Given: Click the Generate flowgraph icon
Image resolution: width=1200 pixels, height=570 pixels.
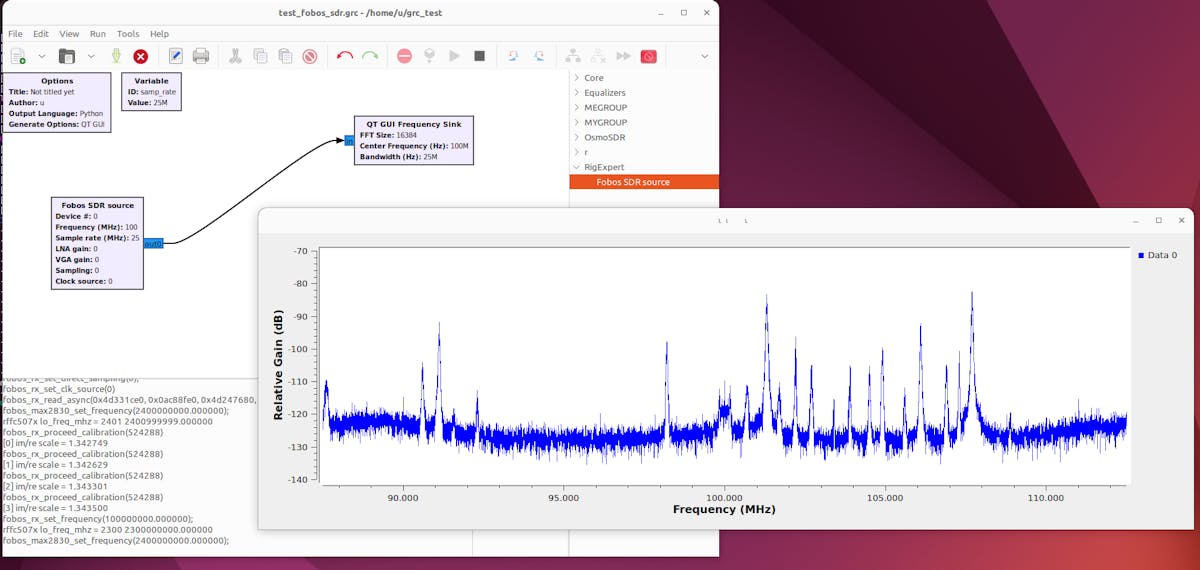Looking at the screenshot, I should (429, 56).
